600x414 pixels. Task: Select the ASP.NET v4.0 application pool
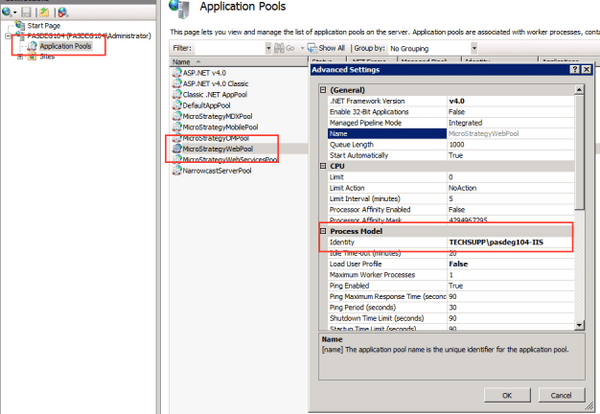tap(204, 73)
